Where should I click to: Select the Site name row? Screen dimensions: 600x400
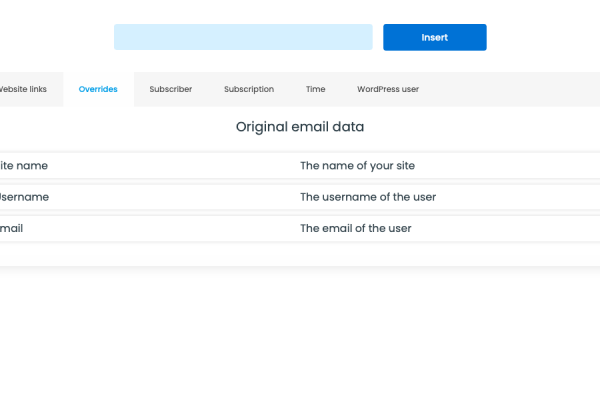pos(300,166)
